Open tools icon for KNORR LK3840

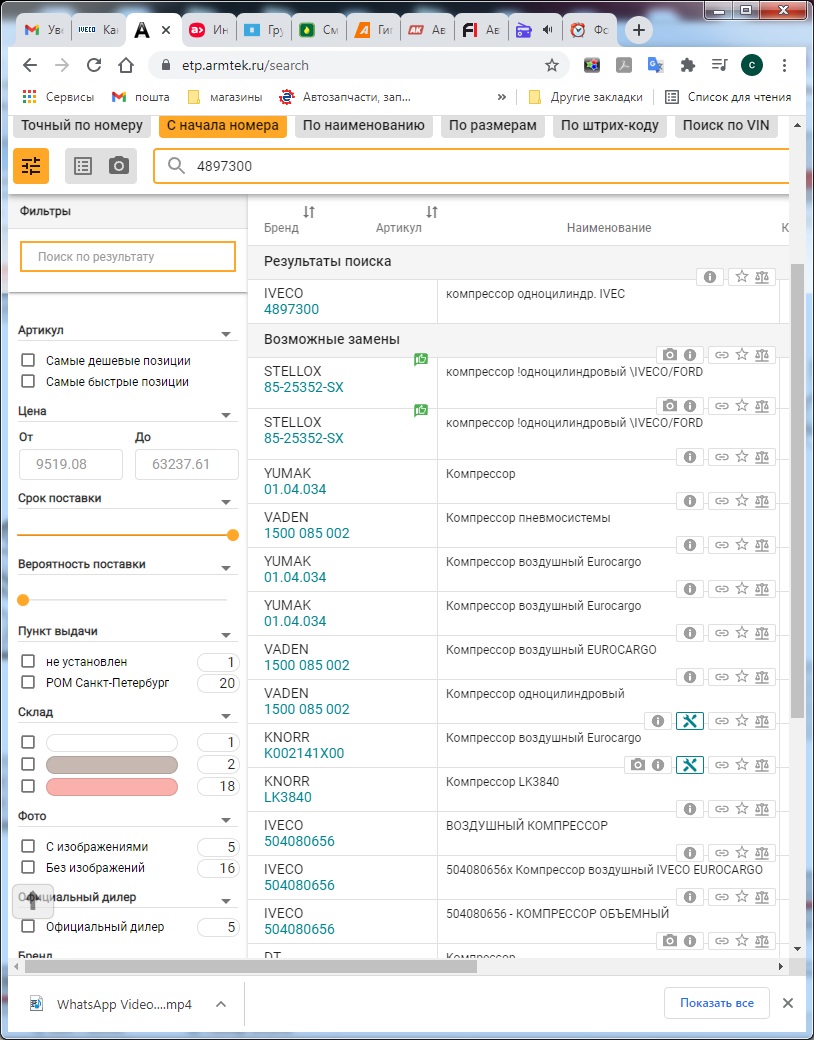pyautogui.click(x=690, y=765)
